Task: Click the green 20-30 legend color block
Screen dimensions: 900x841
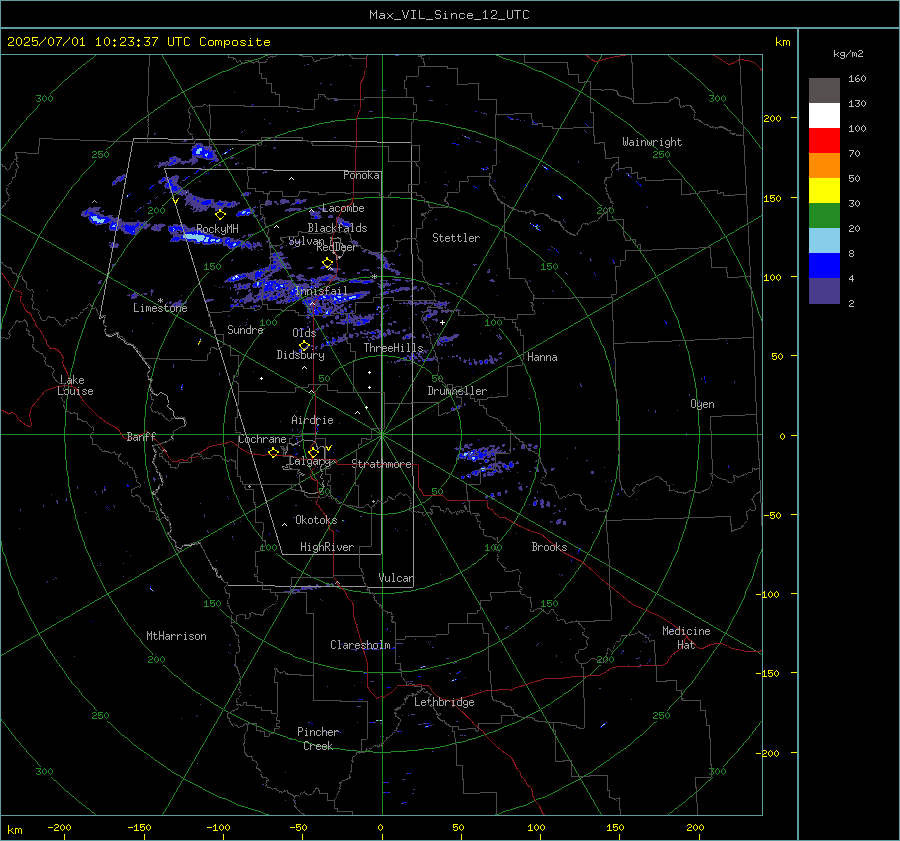Action: 824,215
